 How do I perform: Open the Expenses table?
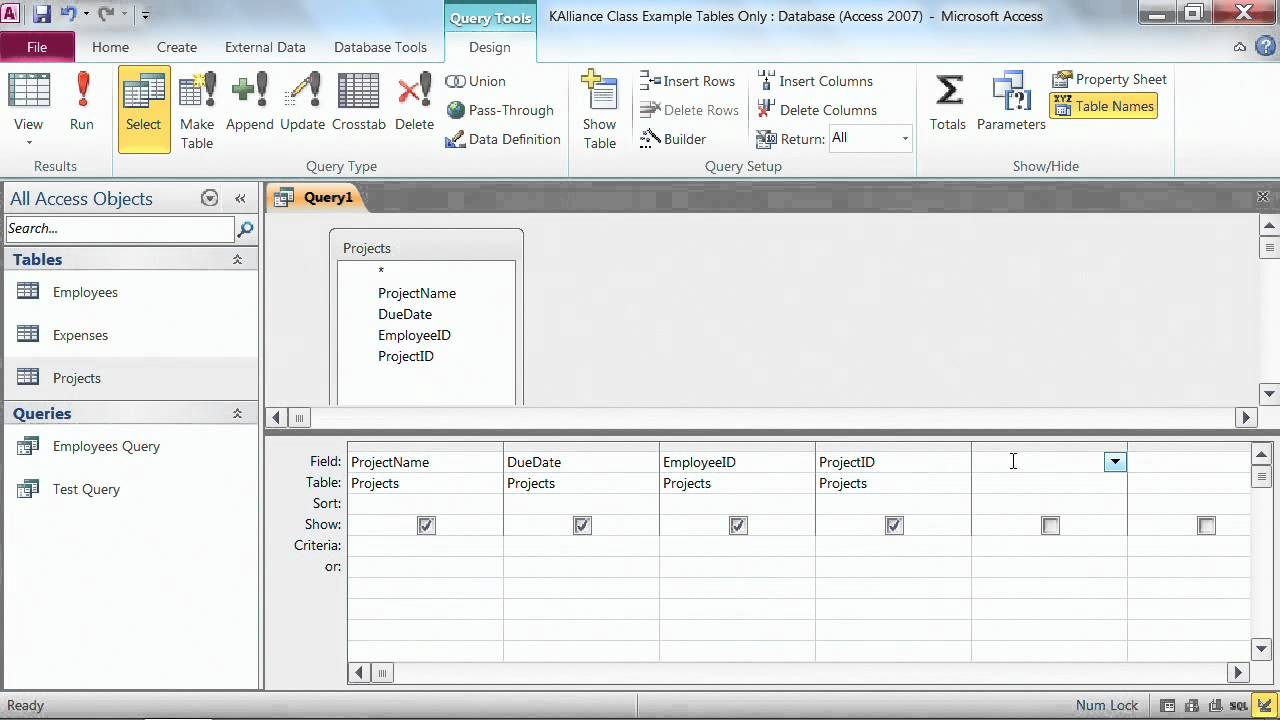(x=130, y=335)
